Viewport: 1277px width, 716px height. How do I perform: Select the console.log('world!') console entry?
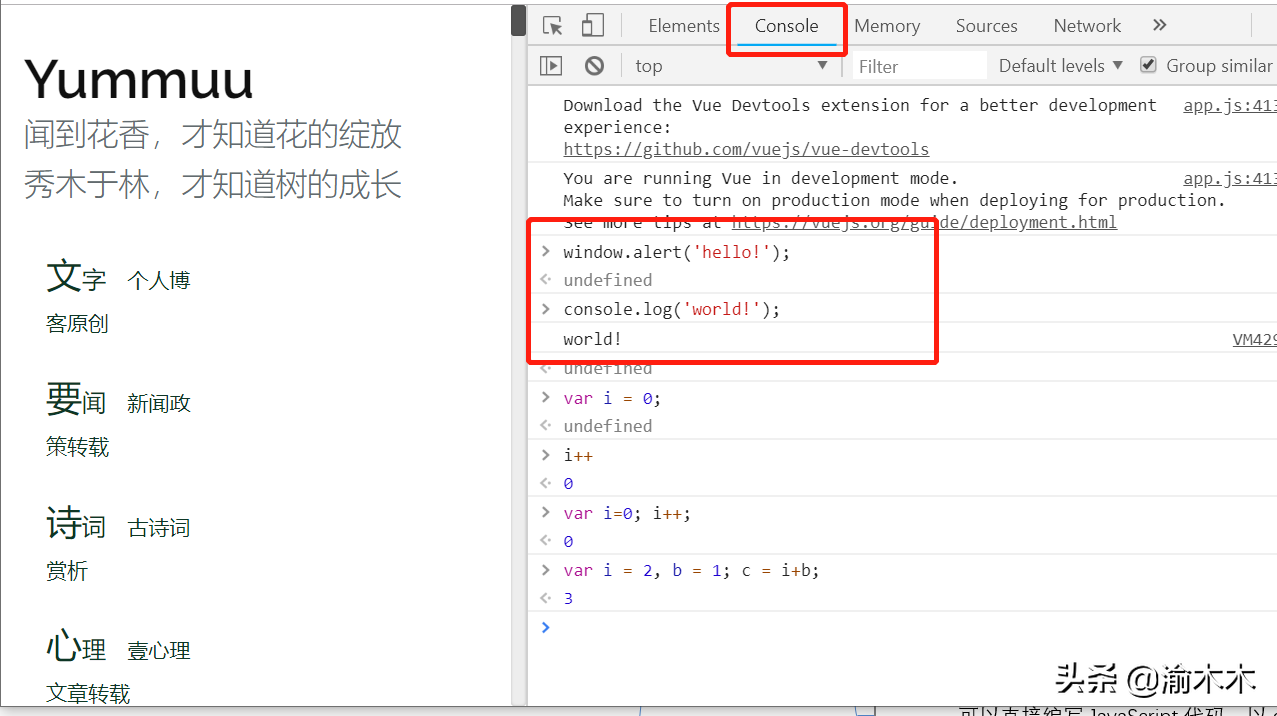click(x=672, y=309)
